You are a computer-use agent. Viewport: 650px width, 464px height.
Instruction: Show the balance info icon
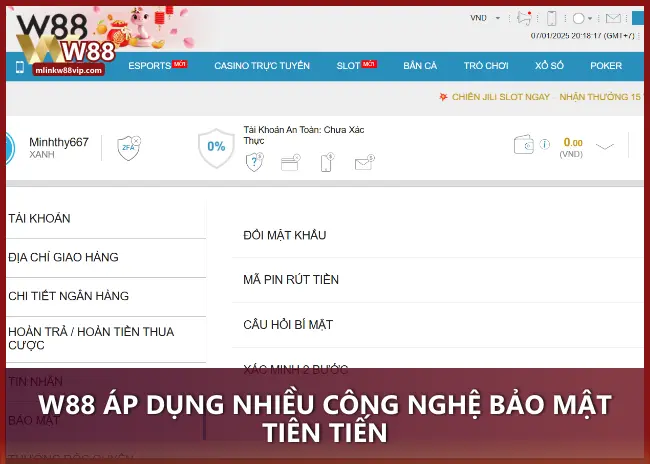[544, 144]
